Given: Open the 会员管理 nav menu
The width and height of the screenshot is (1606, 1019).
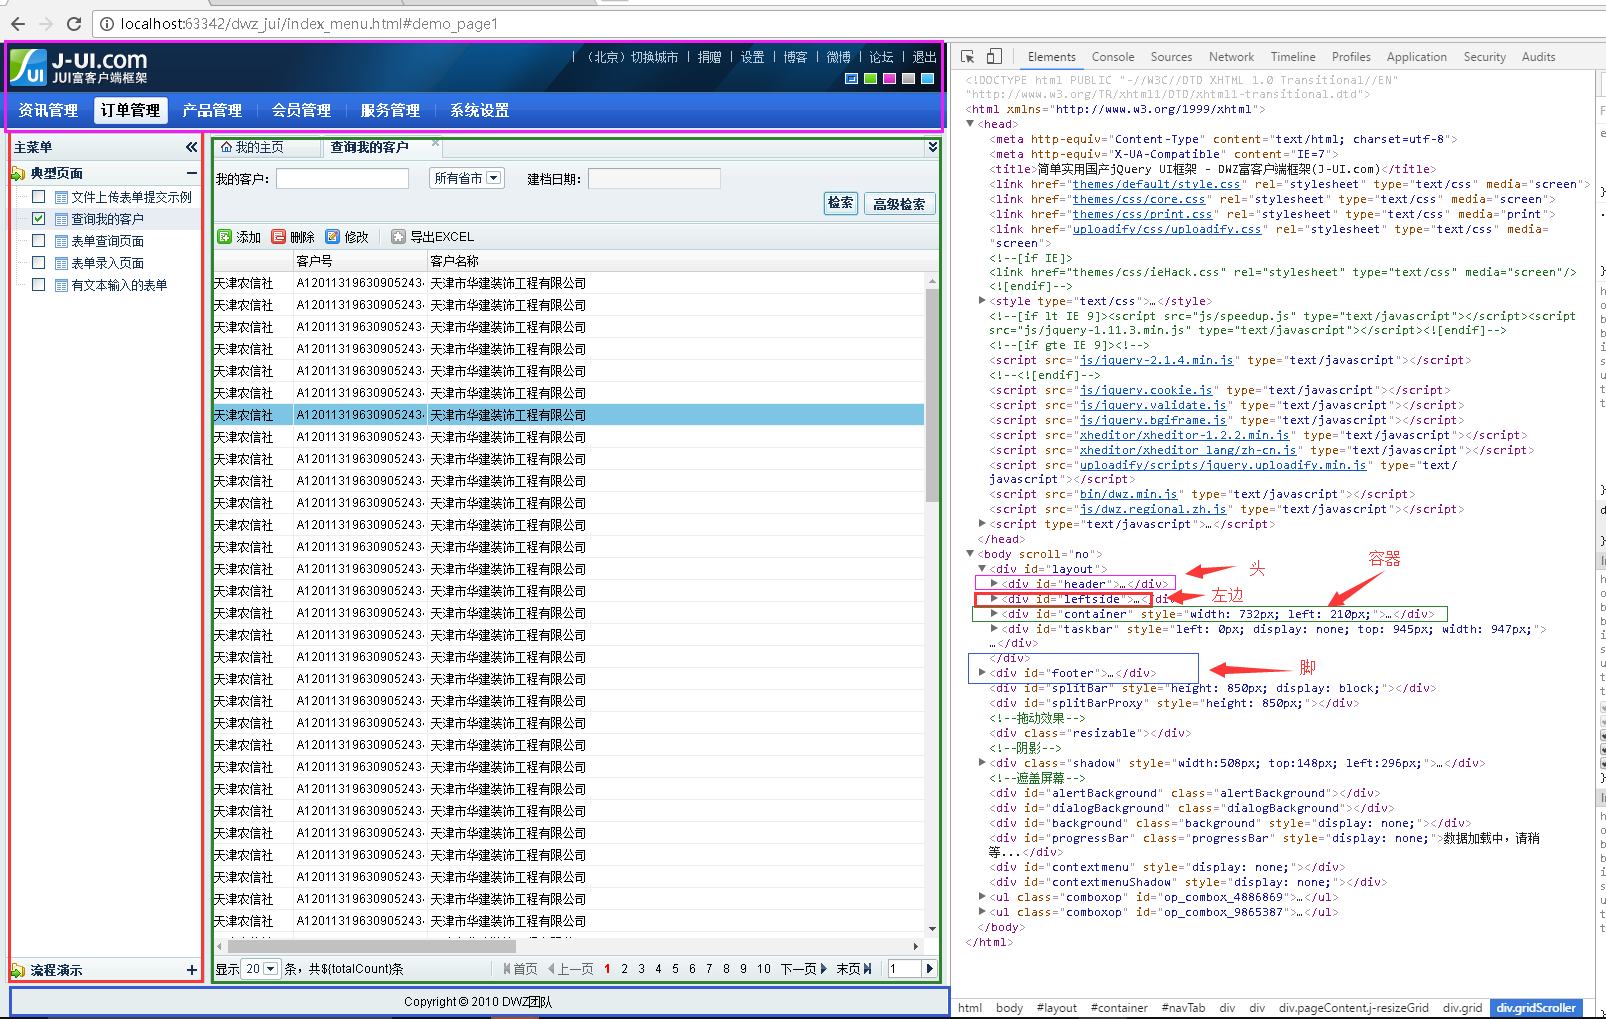Looking at the screenshot, I should (301, 110).
